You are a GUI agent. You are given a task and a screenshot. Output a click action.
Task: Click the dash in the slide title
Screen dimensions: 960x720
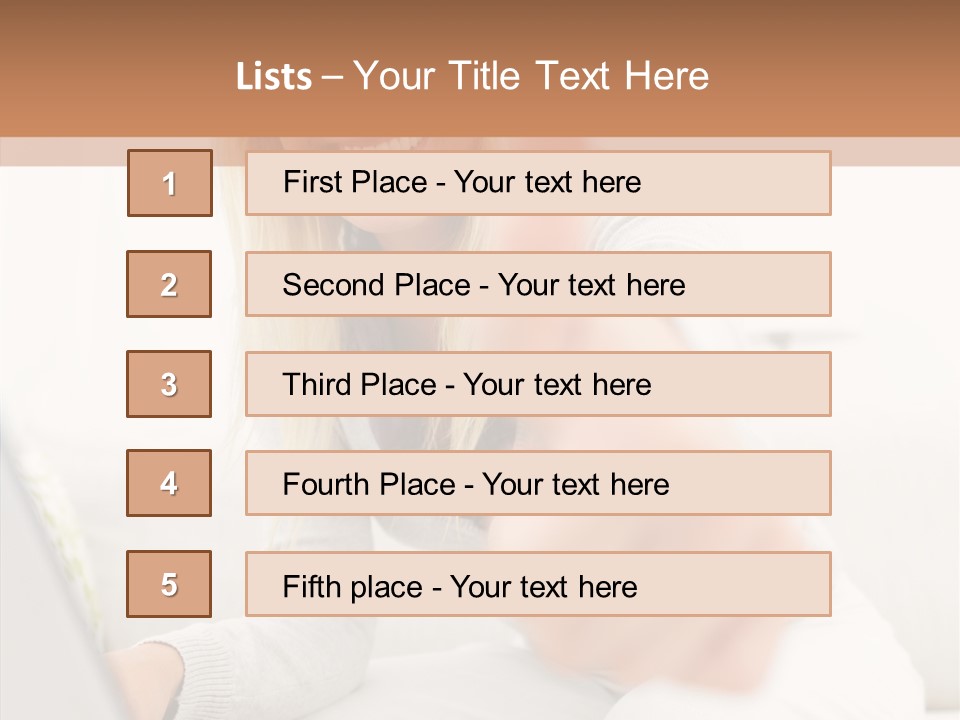coord(333,76)
